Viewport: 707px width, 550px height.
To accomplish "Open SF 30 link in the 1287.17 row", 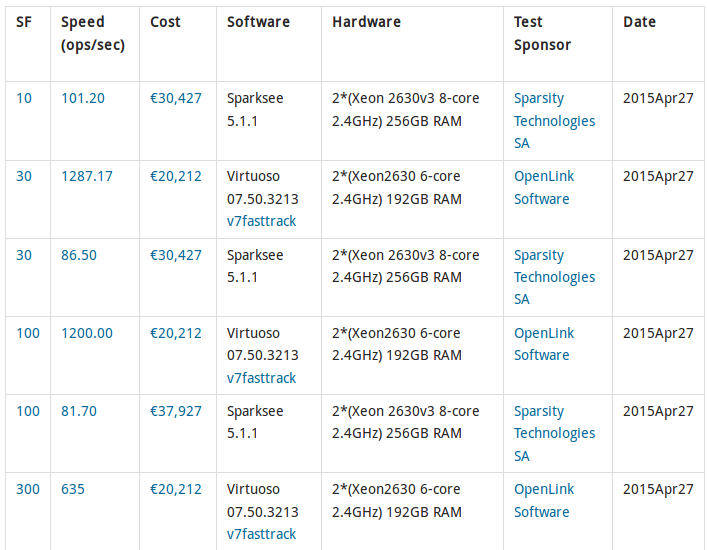I will [24, 176].
